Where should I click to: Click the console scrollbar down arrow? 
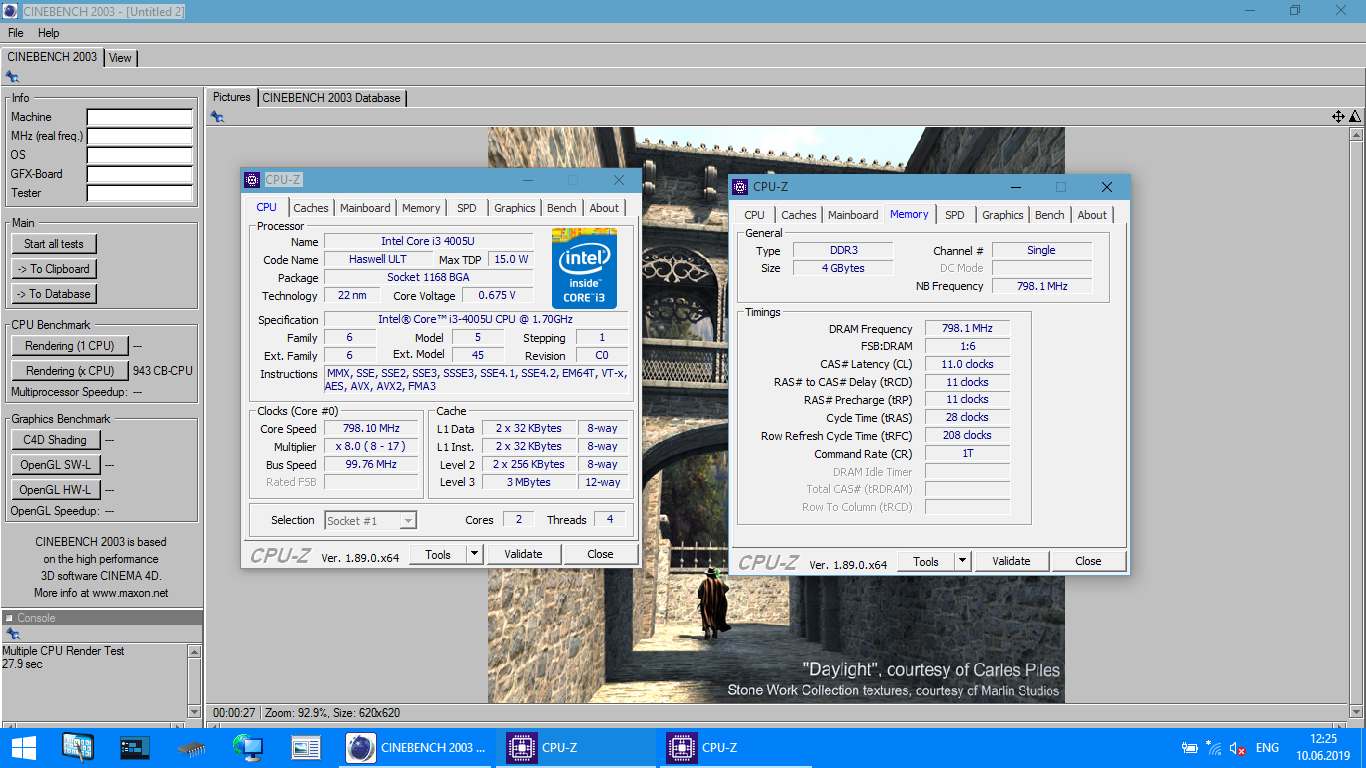[x=194, y=711]
